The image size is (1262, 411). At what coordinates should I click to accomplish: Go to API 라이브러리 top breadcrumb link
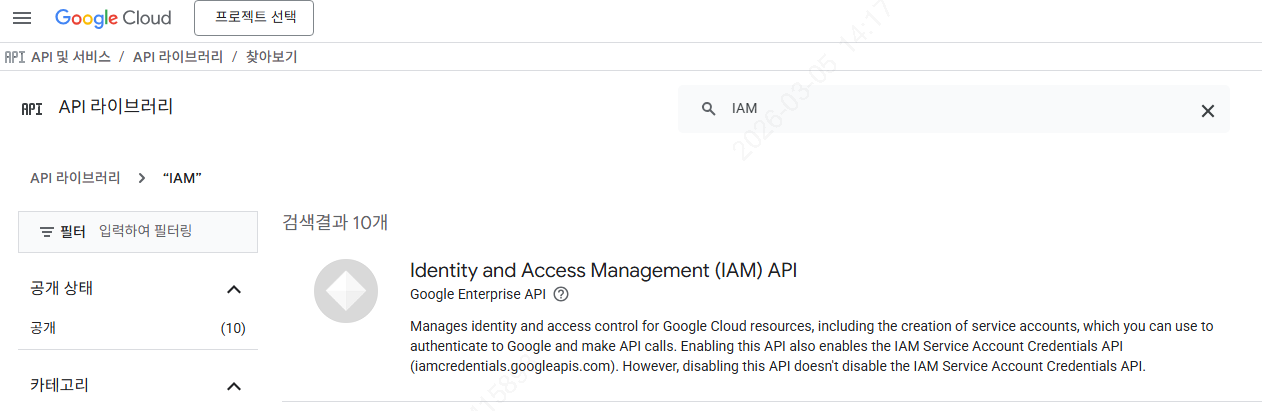178,57
